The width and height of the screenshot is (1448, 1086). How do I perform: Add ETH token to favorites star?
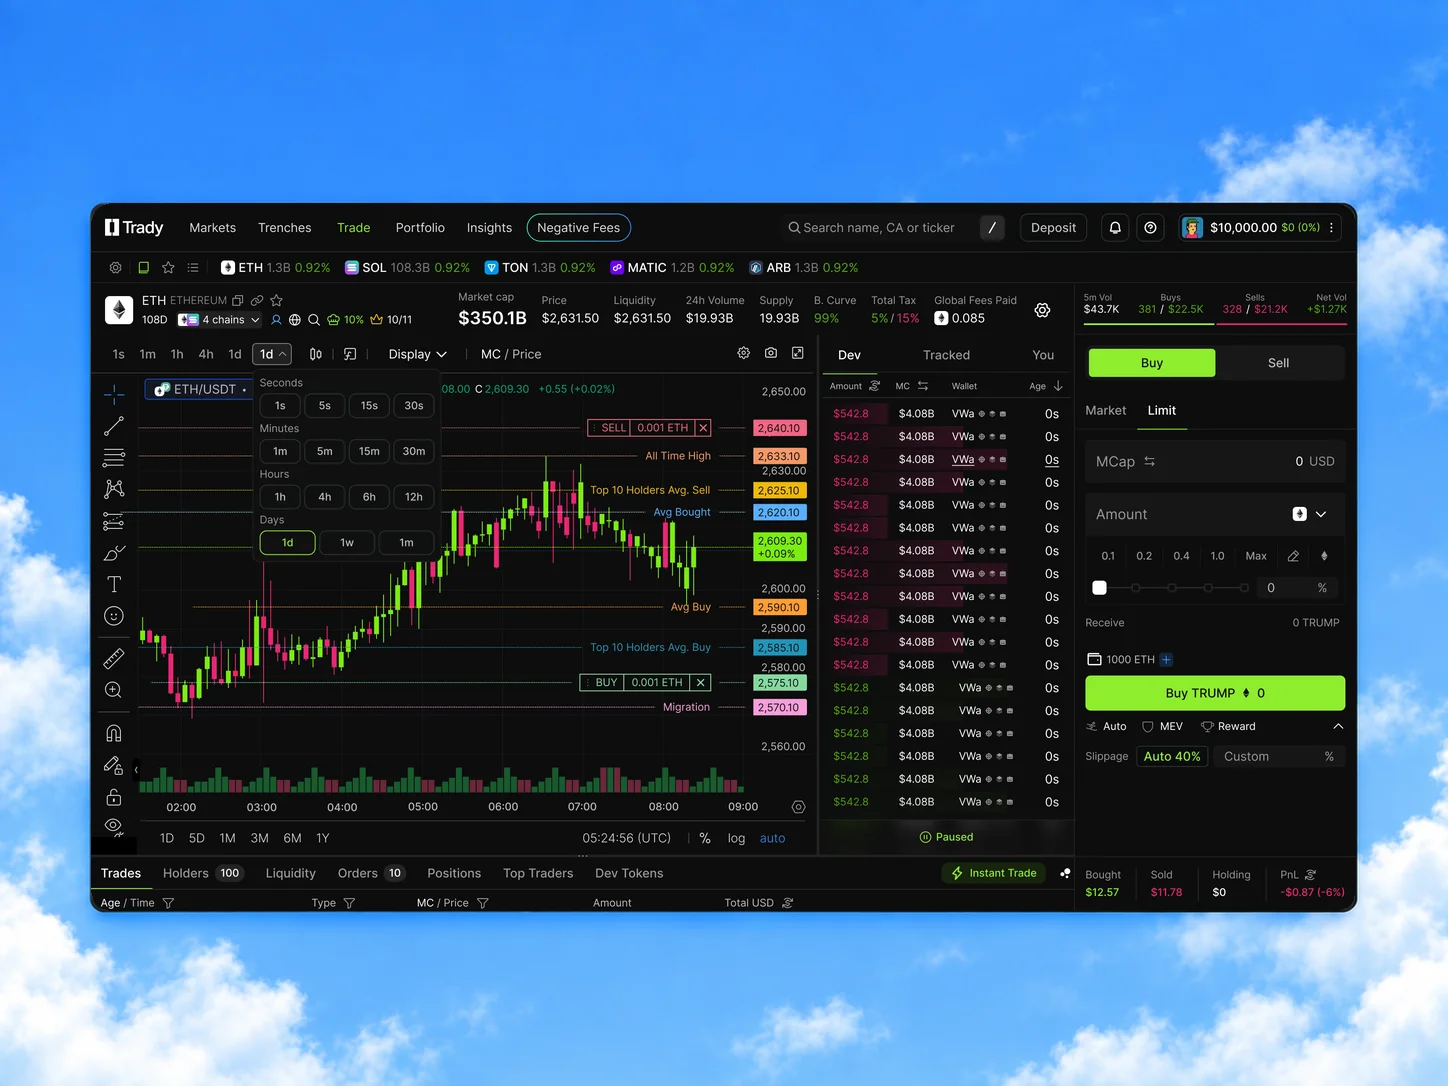coord(277,300)
